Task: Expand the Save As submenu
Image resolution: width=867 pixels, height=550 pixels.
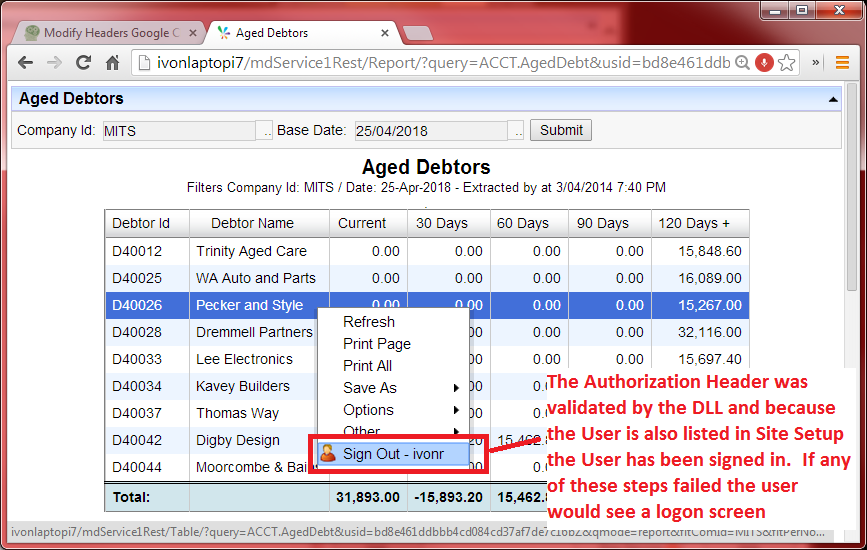Action: [x=456, y=388]
